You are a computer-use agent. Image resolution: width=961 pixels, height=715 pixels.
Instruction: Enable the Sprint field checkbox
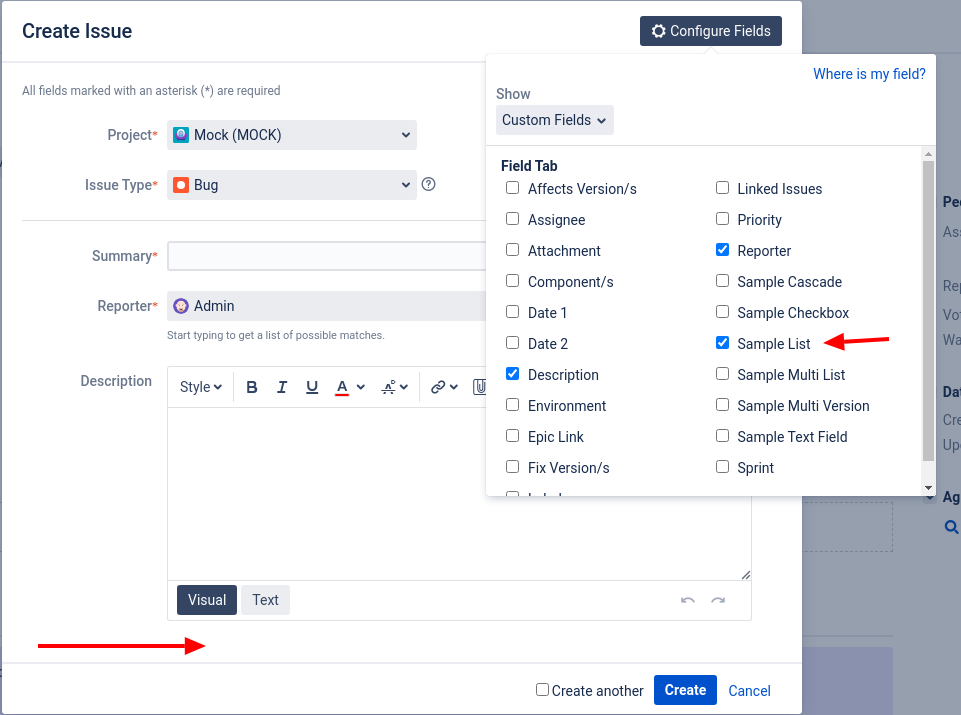pyautogui.click(x=723, y=467)
